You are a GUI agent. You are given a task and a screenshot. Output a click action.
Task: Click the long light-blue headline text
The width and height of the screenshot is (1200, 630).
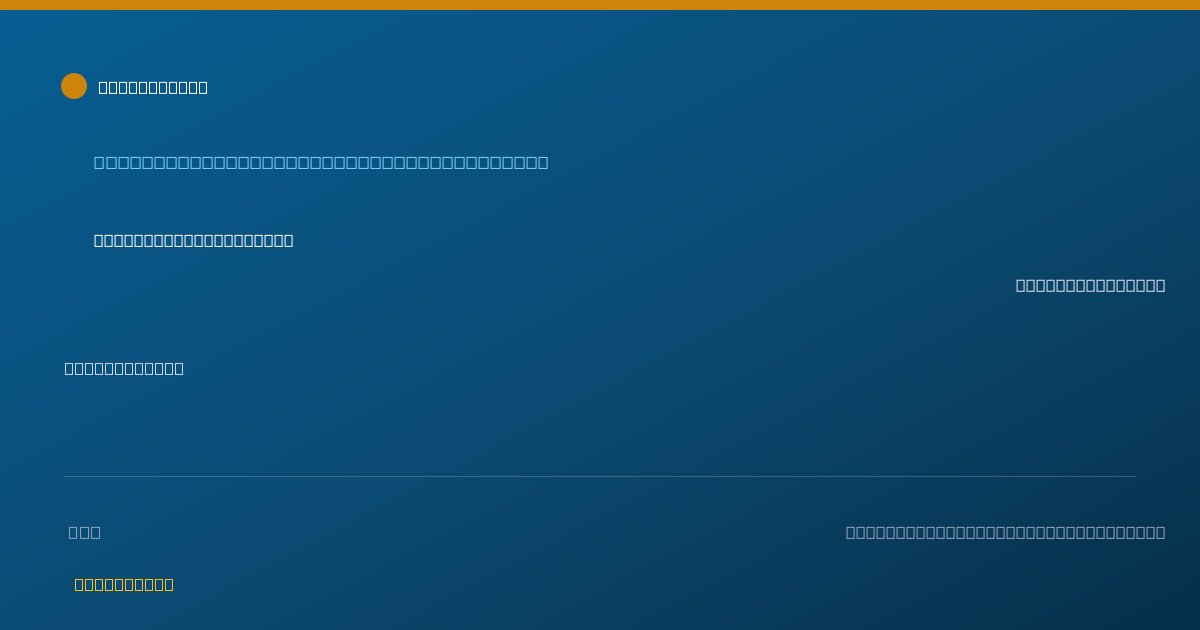[321, 162]
